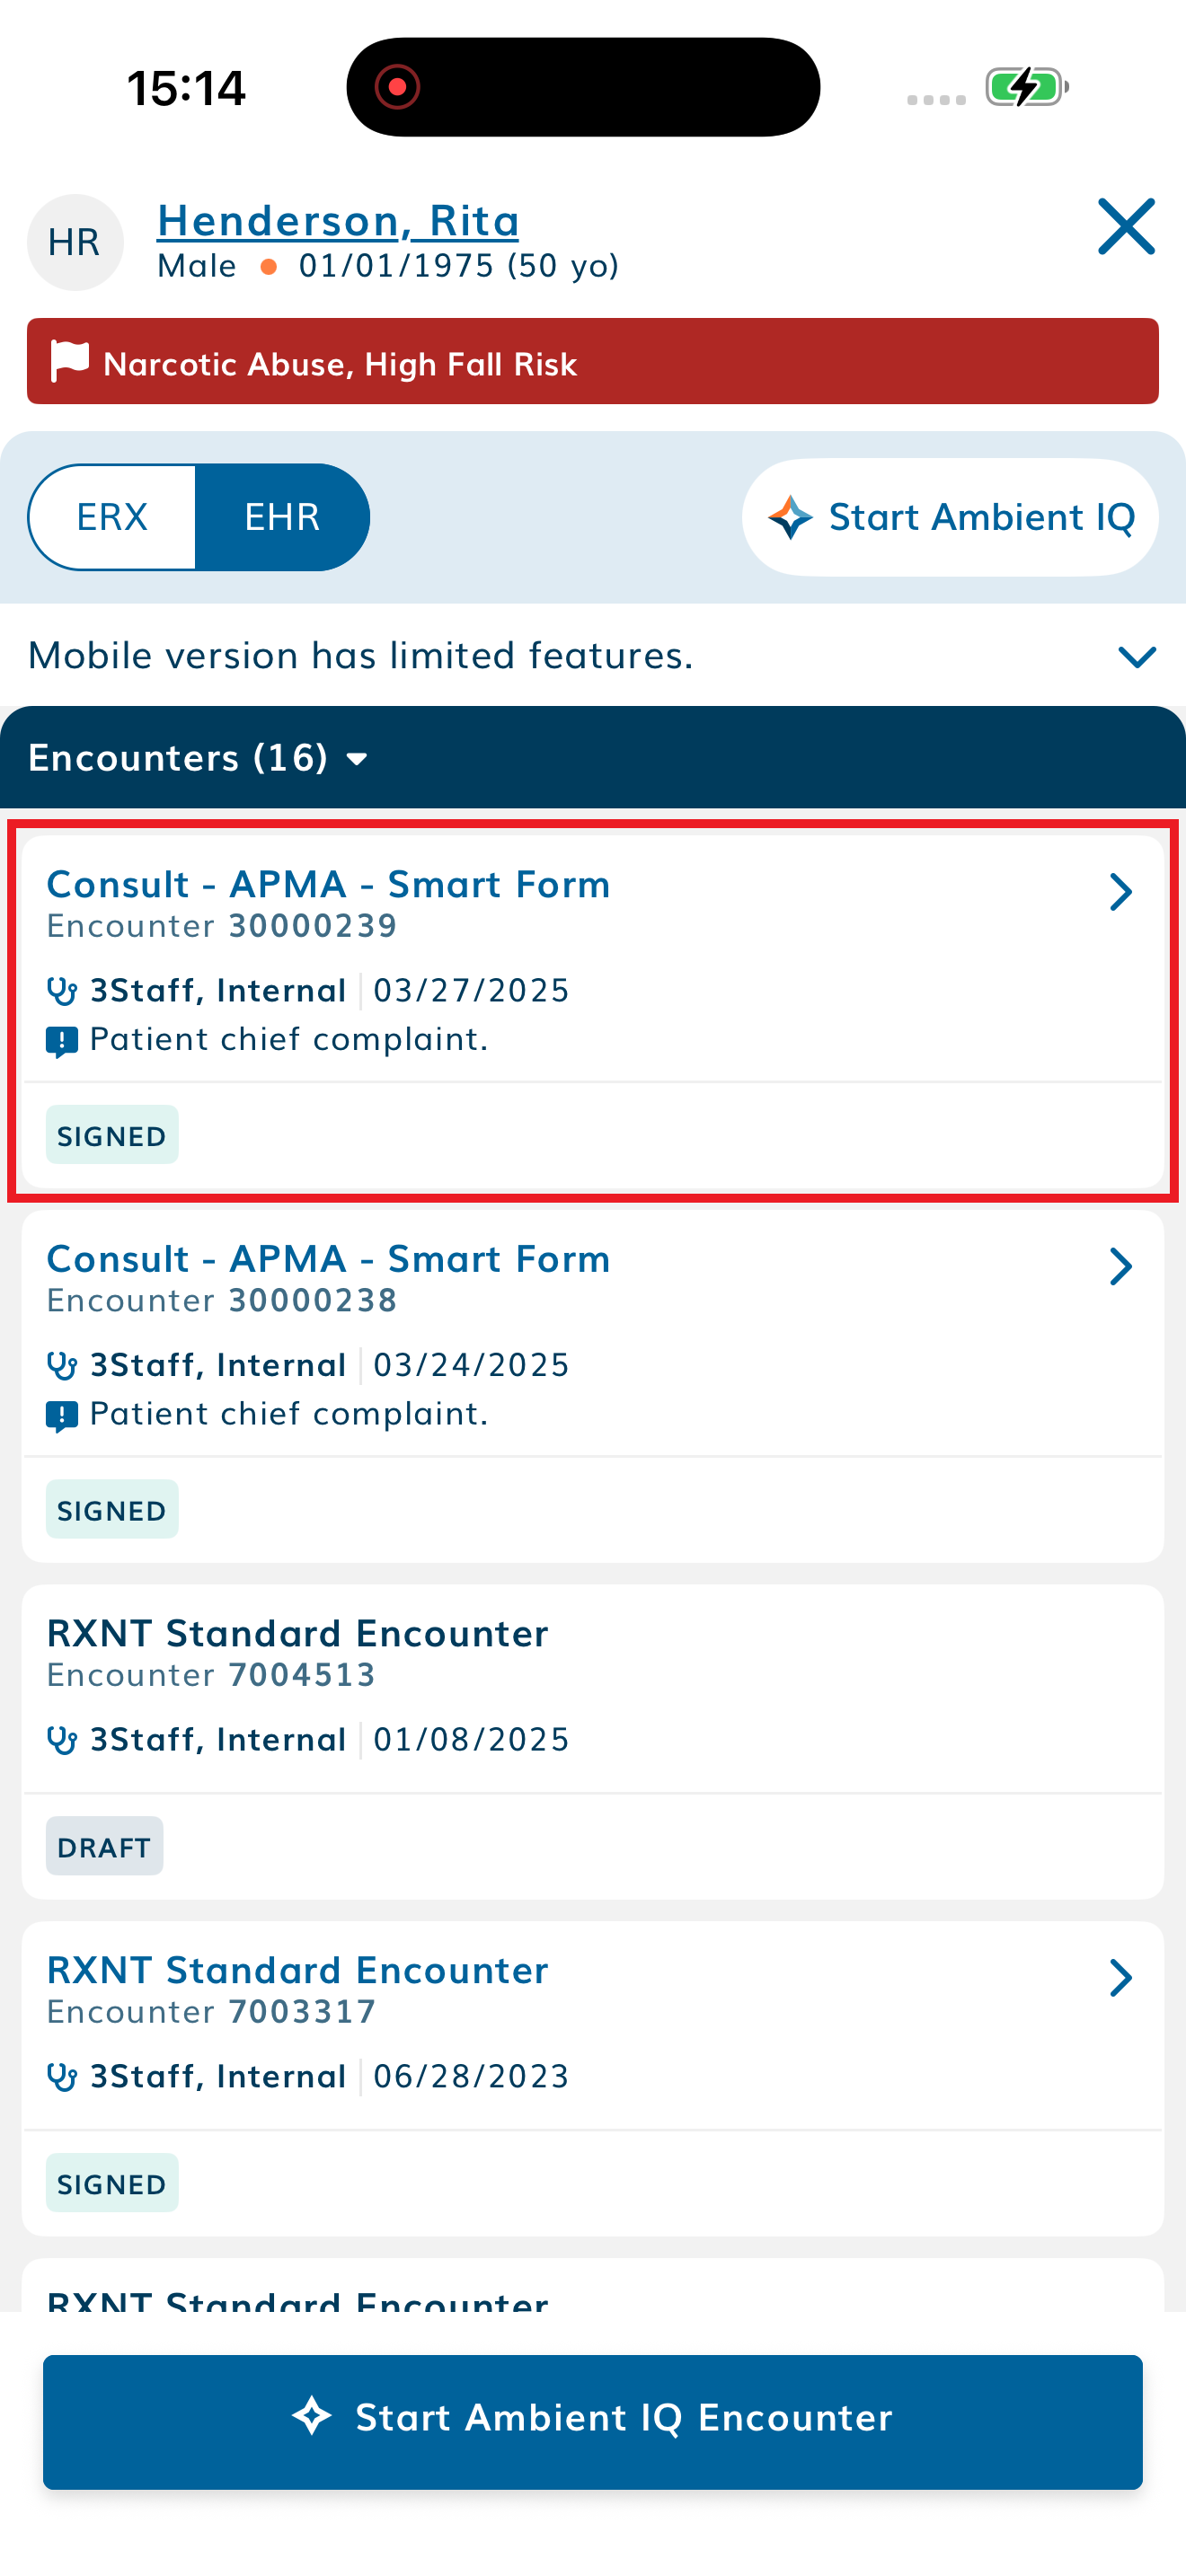The image size is (1186, 2576).
Task: Open RXNT Standard Encounter 7003317 title
Action: [x=297, y=1970]
